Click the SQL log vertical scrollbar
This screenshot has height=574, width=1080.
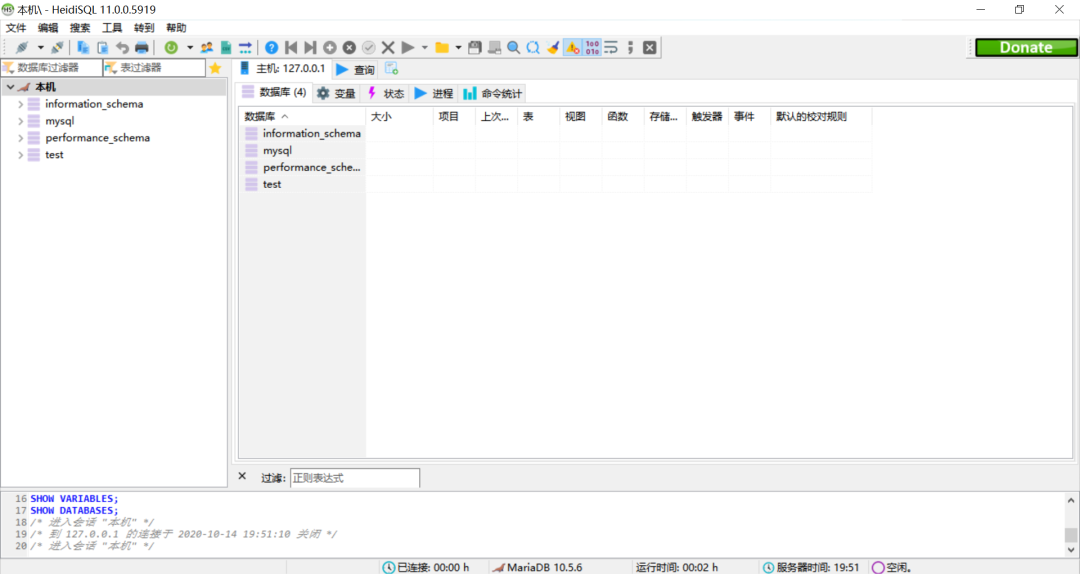point(1071,524)
